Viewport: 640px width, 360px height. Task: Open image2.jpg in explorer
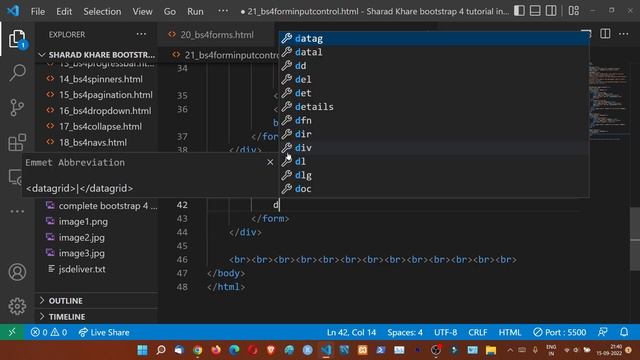[x=81, y=238]
